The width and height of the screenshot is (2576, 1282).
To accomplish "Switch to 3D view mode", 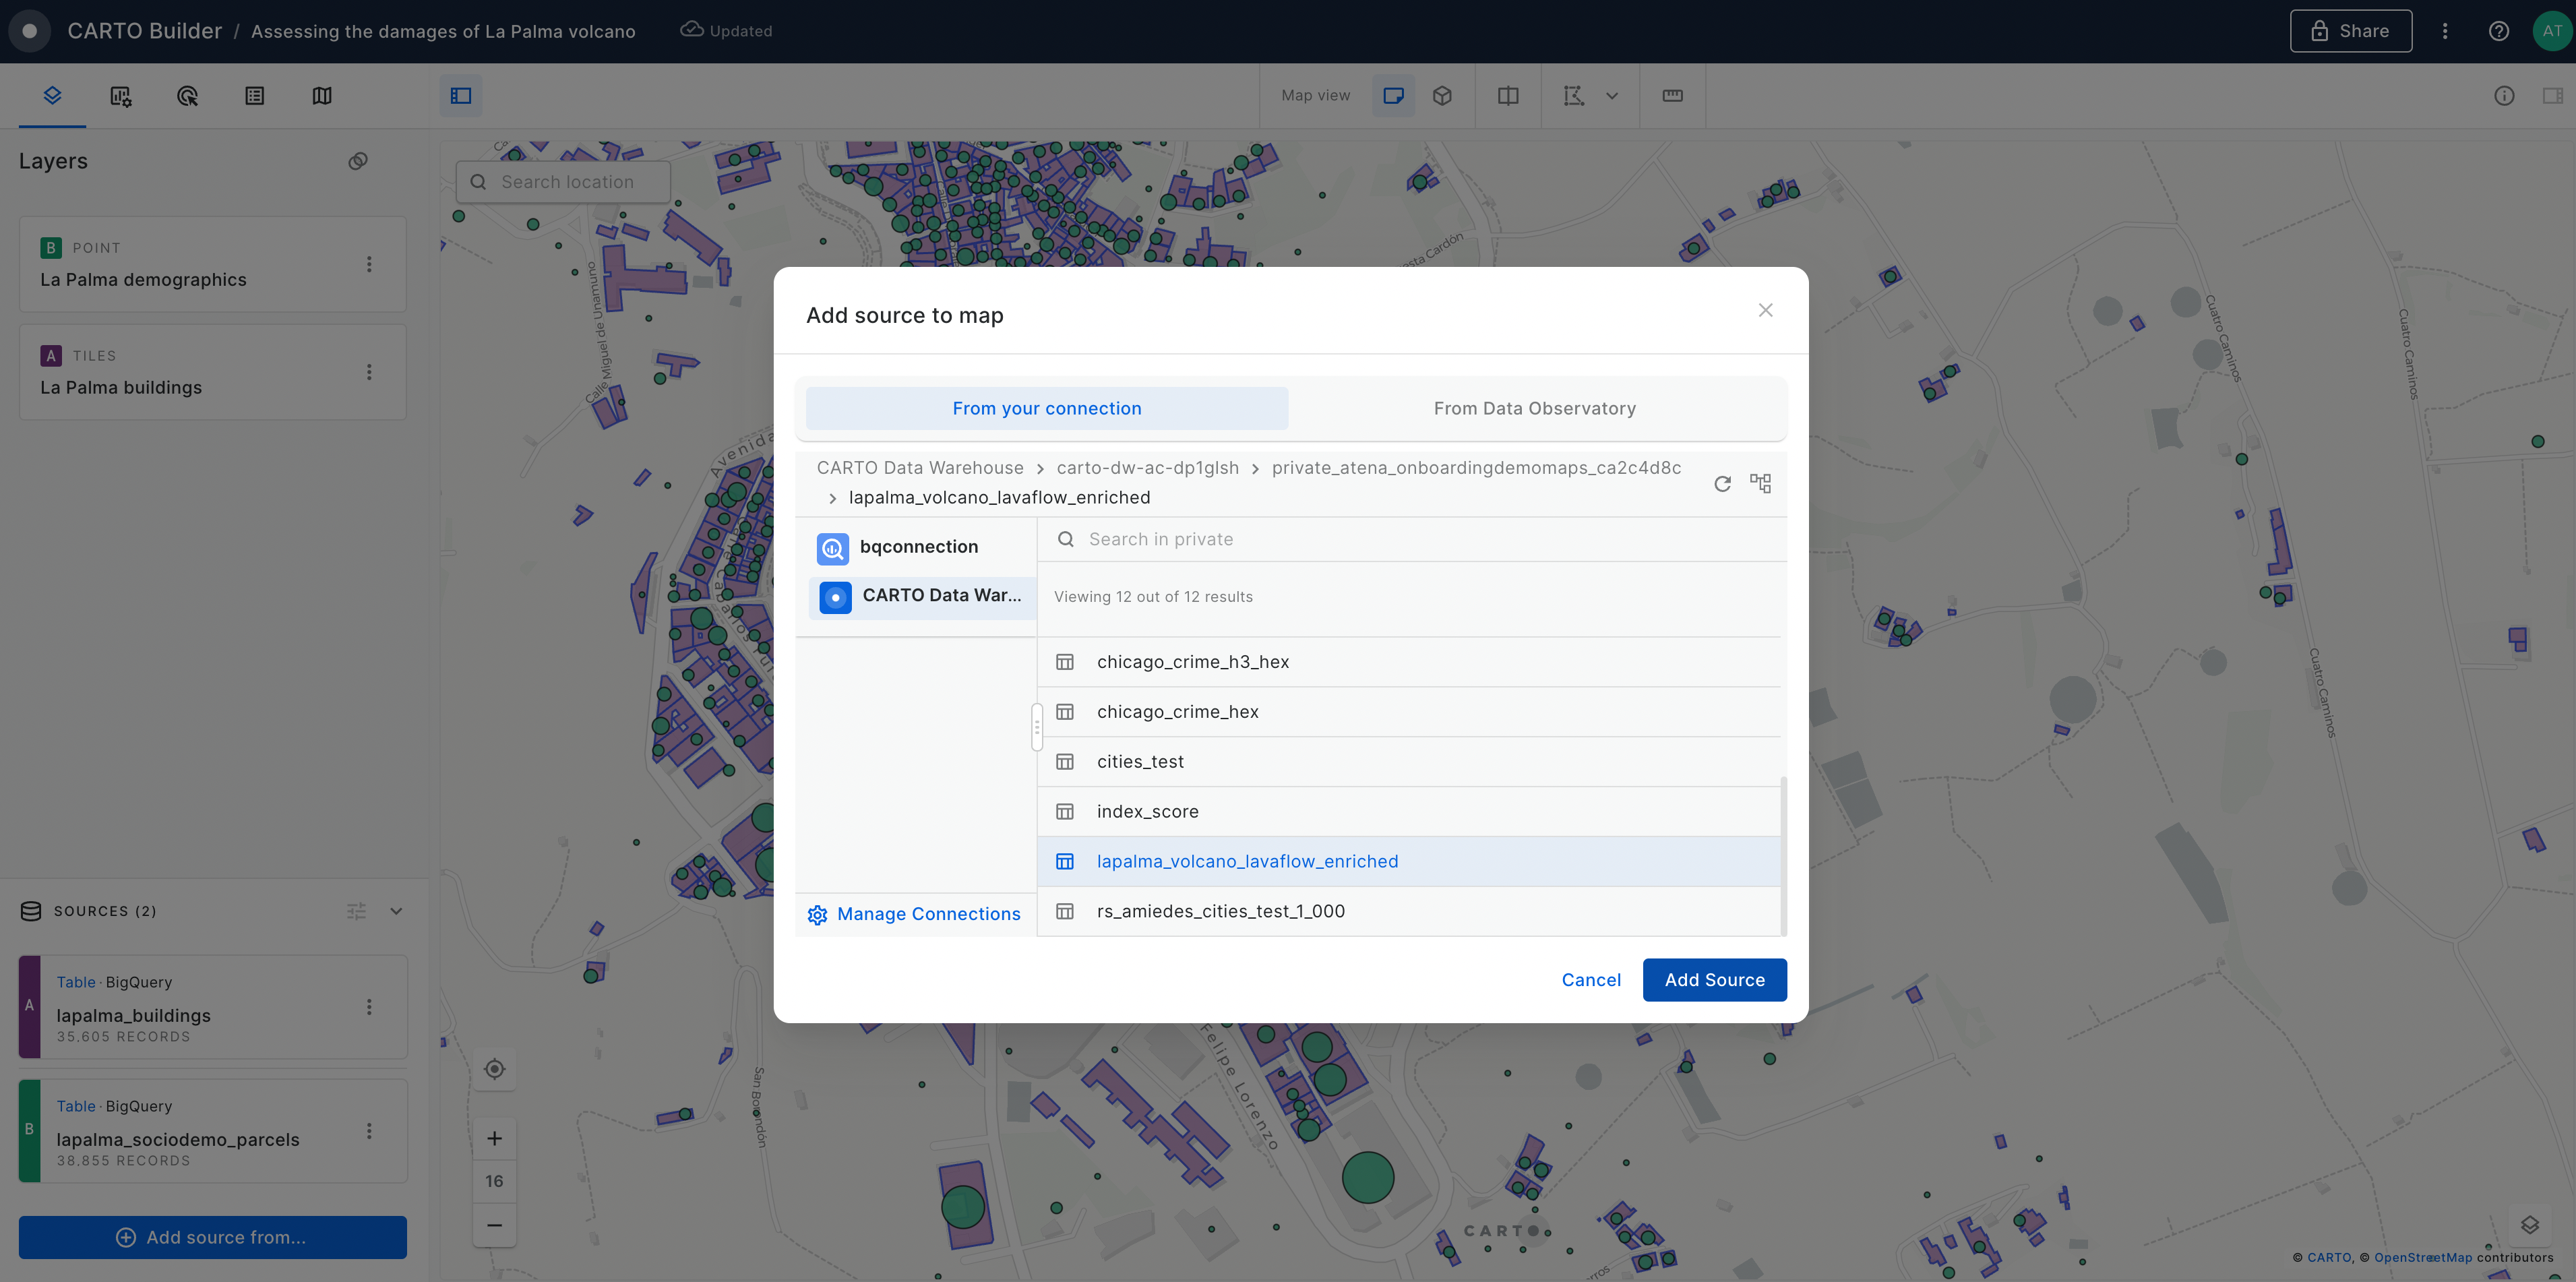I will [1442, 96].
